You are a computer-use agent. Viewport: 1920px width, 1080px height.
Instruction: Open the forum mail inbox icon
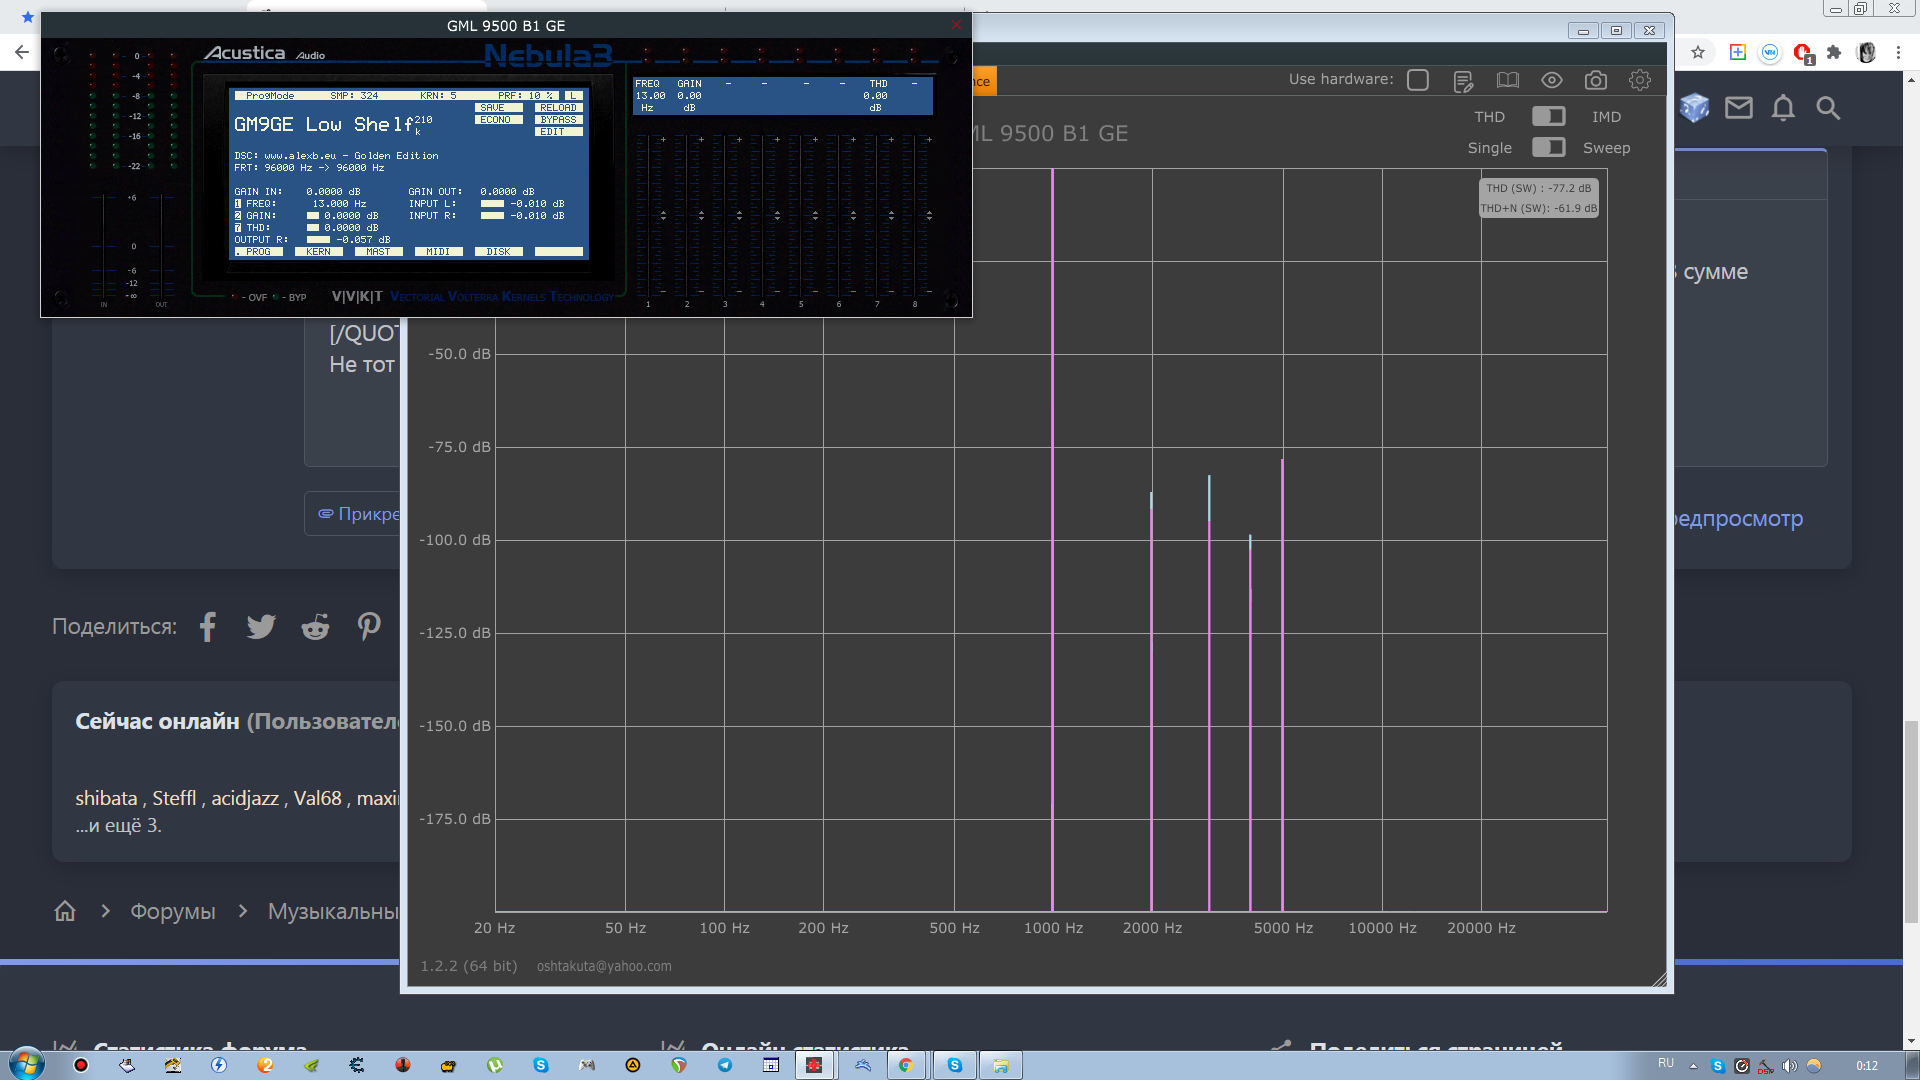click(x=1739, y=108)
